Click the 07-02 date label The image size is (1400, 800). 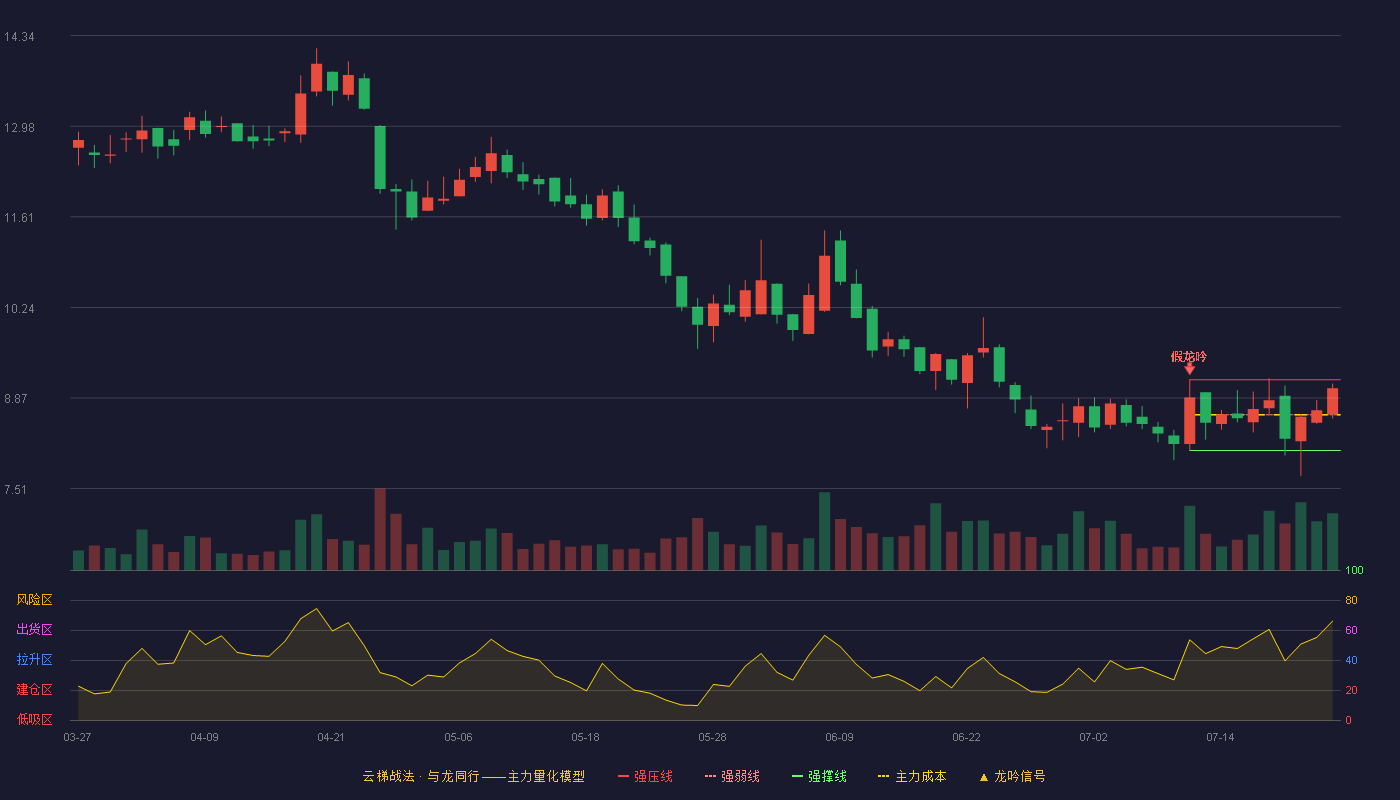tap(1093, 737)
